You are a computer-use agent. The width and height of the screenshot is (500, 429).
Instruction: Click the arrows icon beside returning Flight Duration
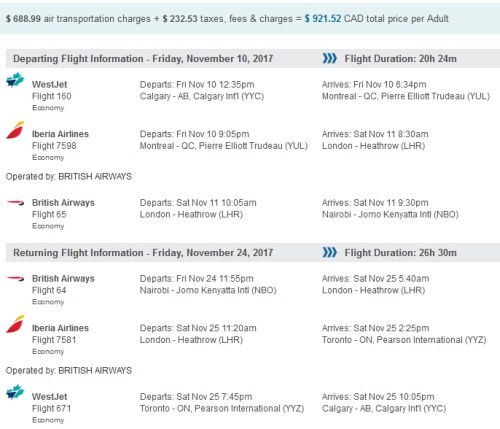point(330,252)
